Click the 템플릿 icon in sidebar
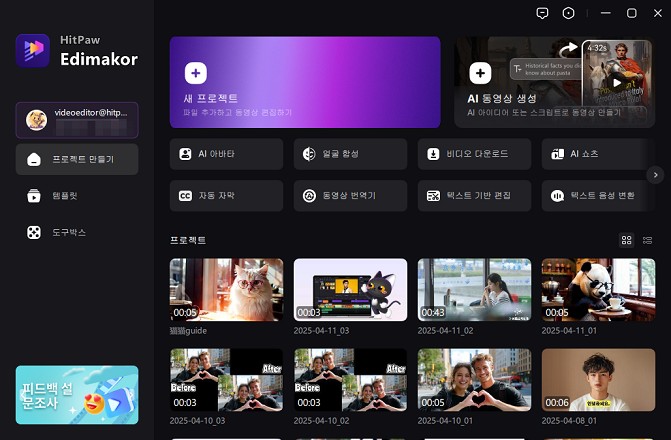 pyautogui.click(x=34, y=196)
